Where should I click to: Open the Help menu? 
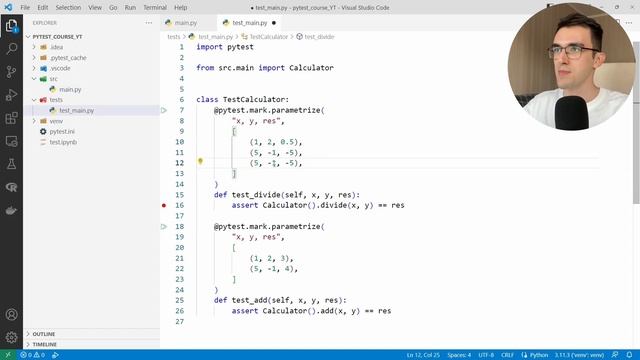pyautogui.click(x=180, y=7)
